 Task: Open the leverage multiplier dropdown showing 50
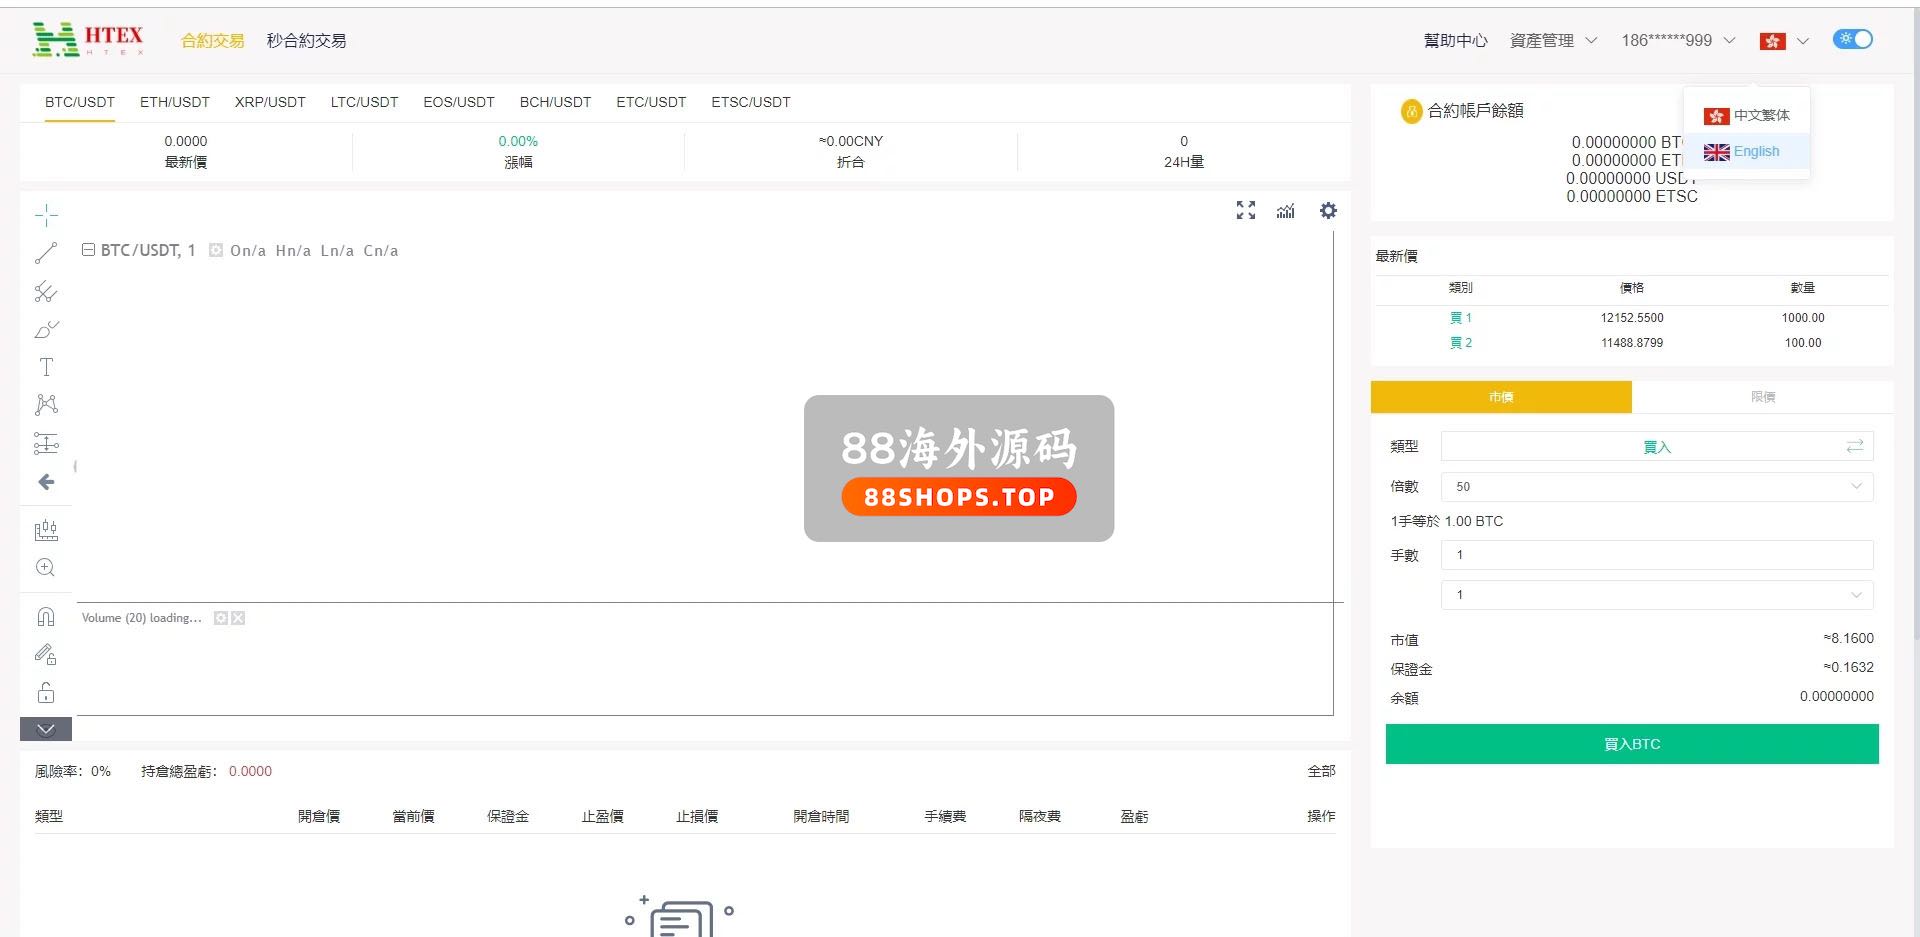[1656, 487]
